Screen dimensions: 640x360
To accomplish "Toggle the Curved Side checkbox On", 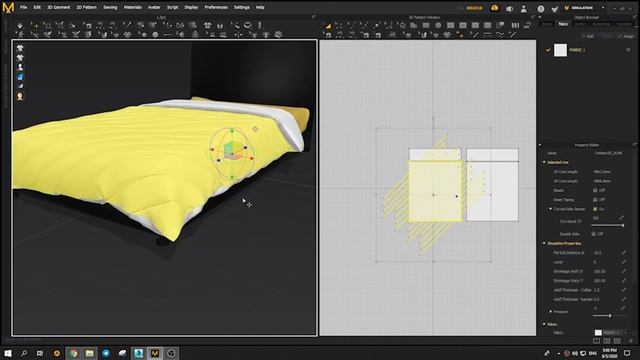I will click(x=595, y=209).
